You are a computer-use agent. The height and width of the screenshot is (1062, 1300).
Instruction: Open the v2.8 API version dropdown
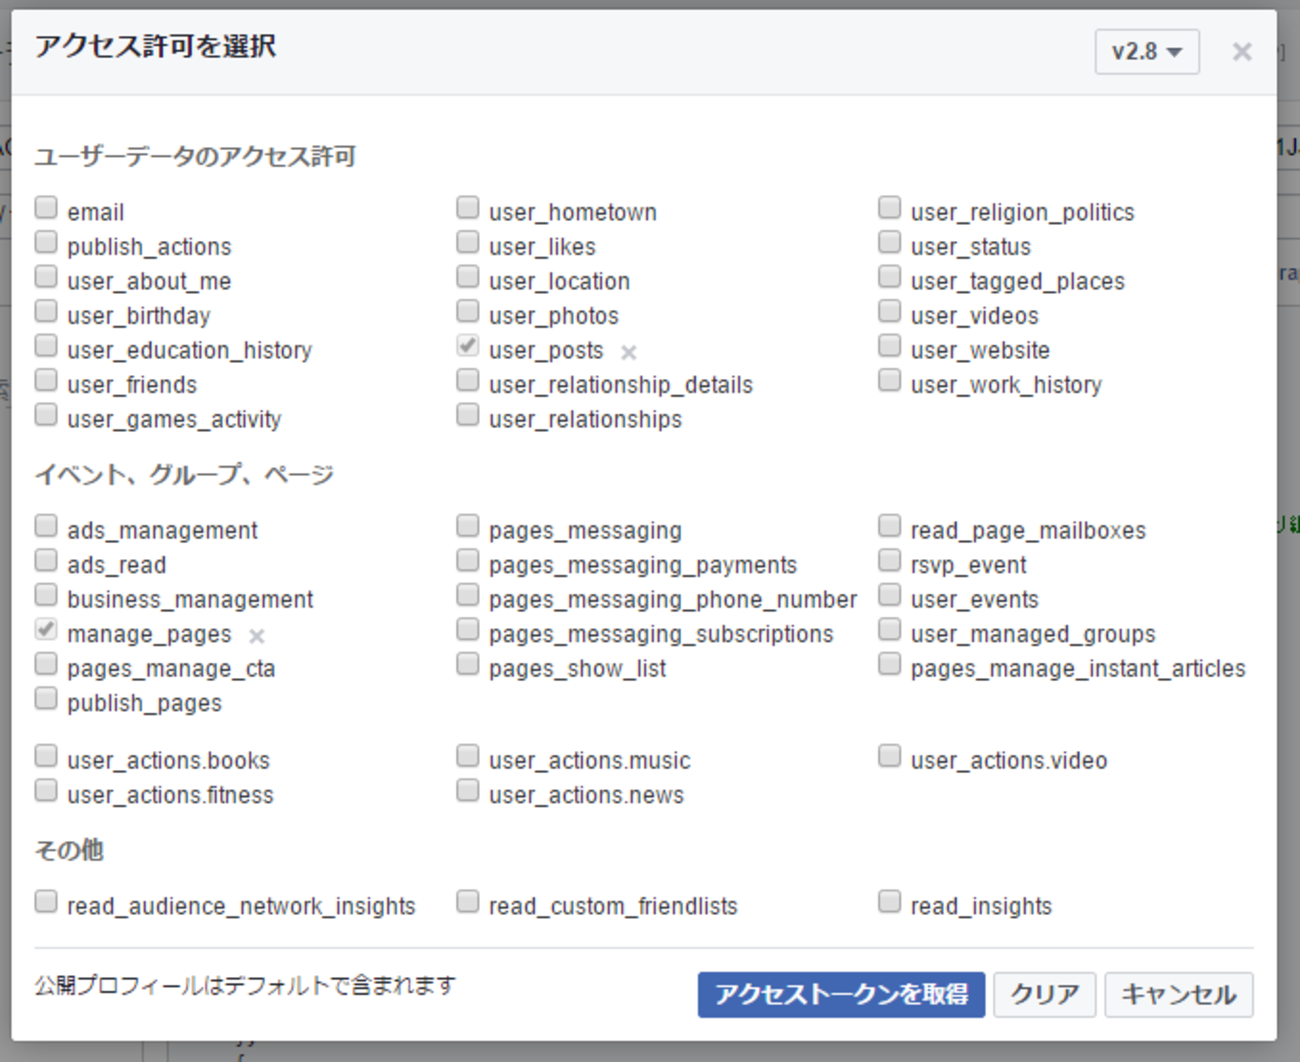tap(1147, 51)
